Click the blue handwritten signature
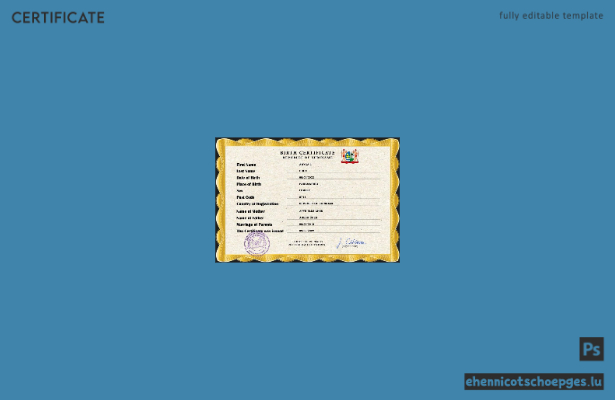 [x=351, y=243]
